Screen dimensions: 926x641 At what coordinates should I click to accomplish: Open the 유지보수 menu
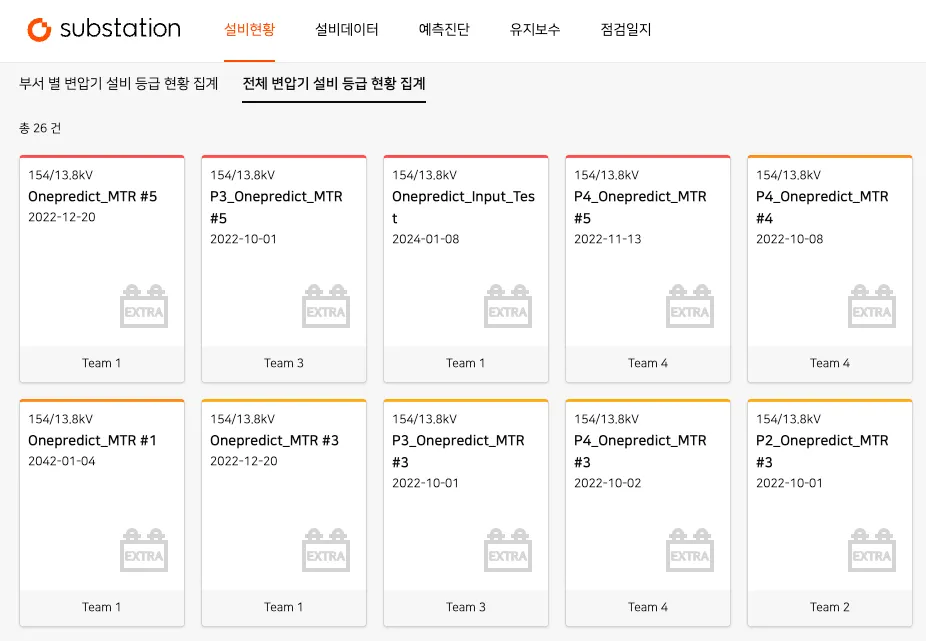[x=535, y=30]
